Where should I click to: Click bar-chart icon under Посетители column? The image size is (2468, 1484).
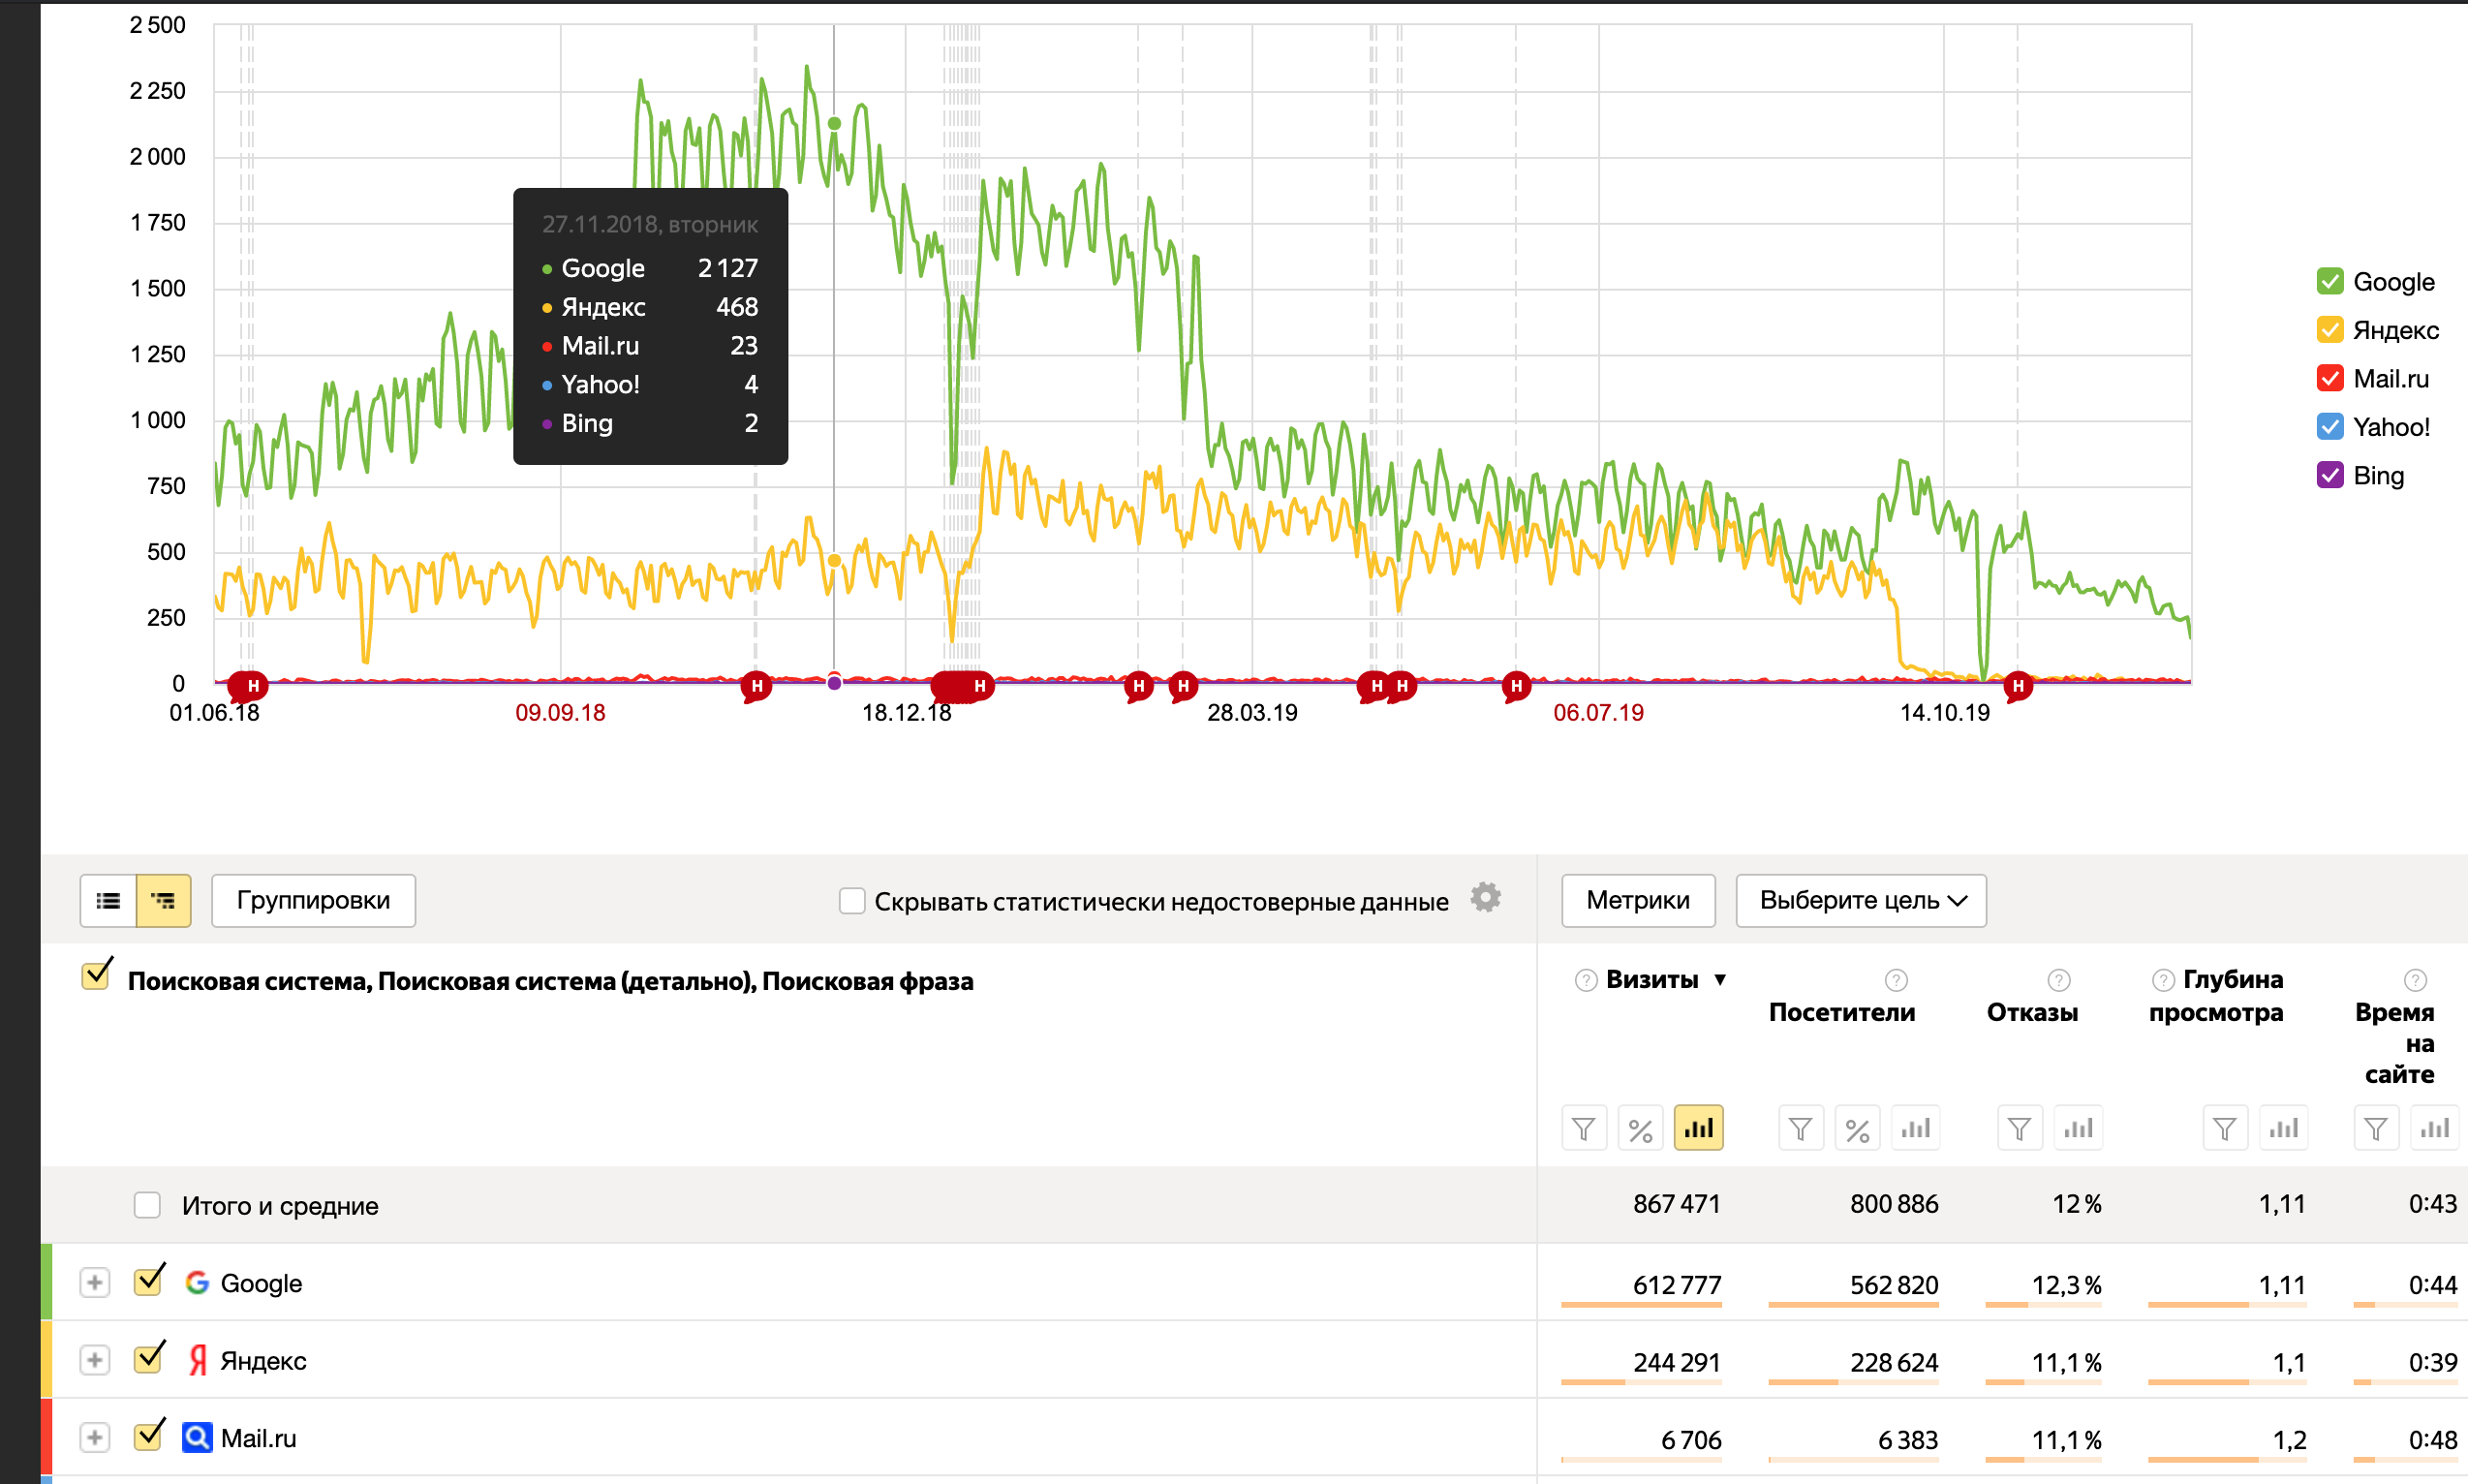[x=1915, y=1129]
